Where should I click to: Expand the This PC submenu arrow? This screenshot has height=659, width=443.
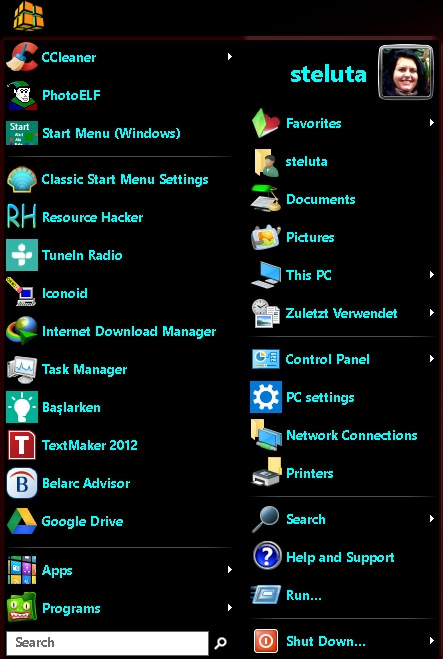point(431,274)
